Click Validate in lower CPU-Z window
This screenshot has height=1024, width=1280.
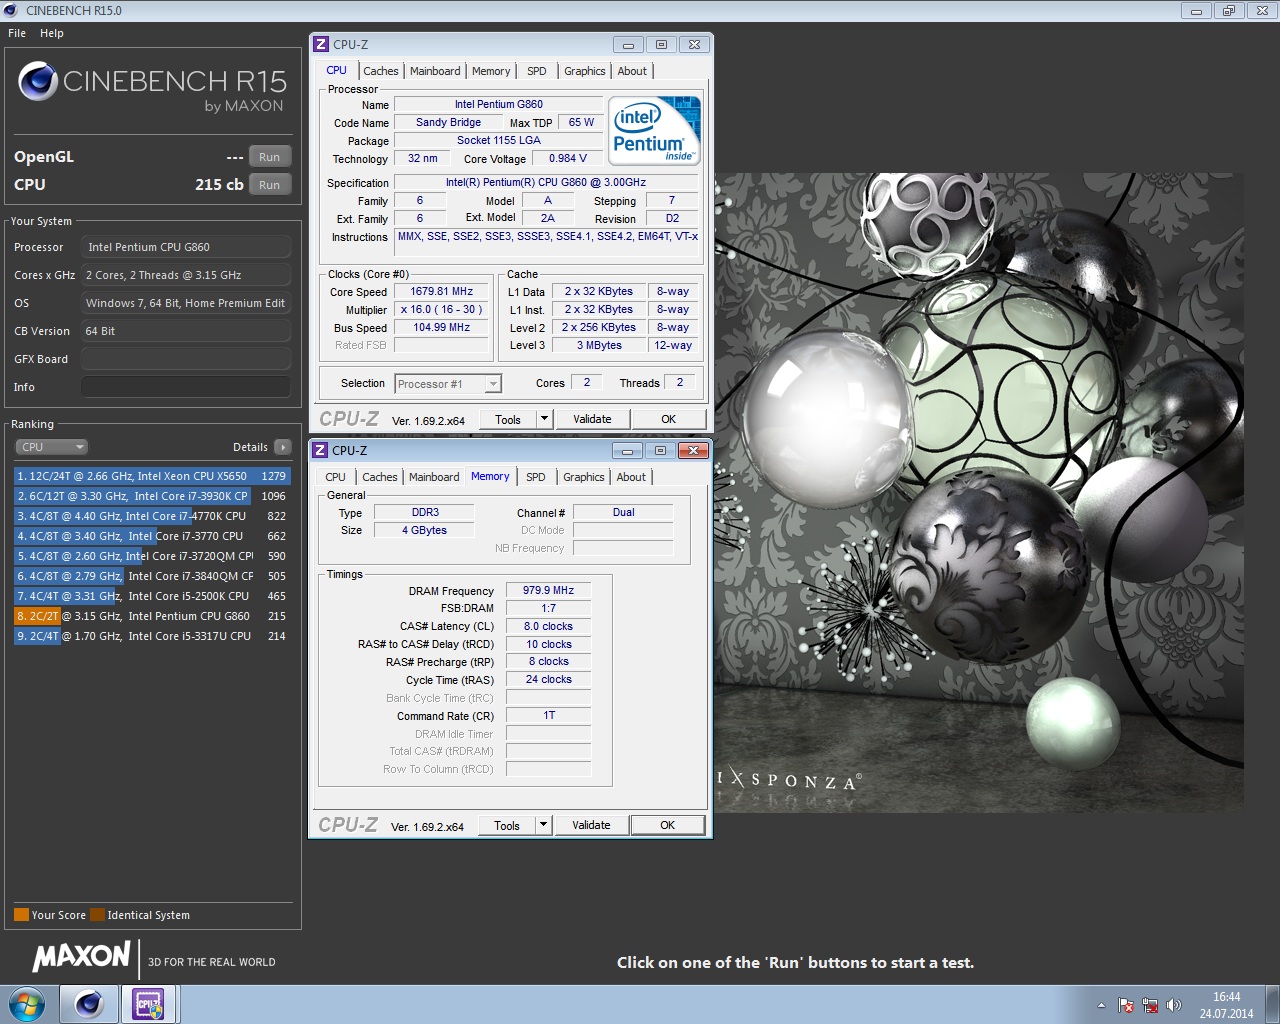pyautogui.click(x=591, y=826)
